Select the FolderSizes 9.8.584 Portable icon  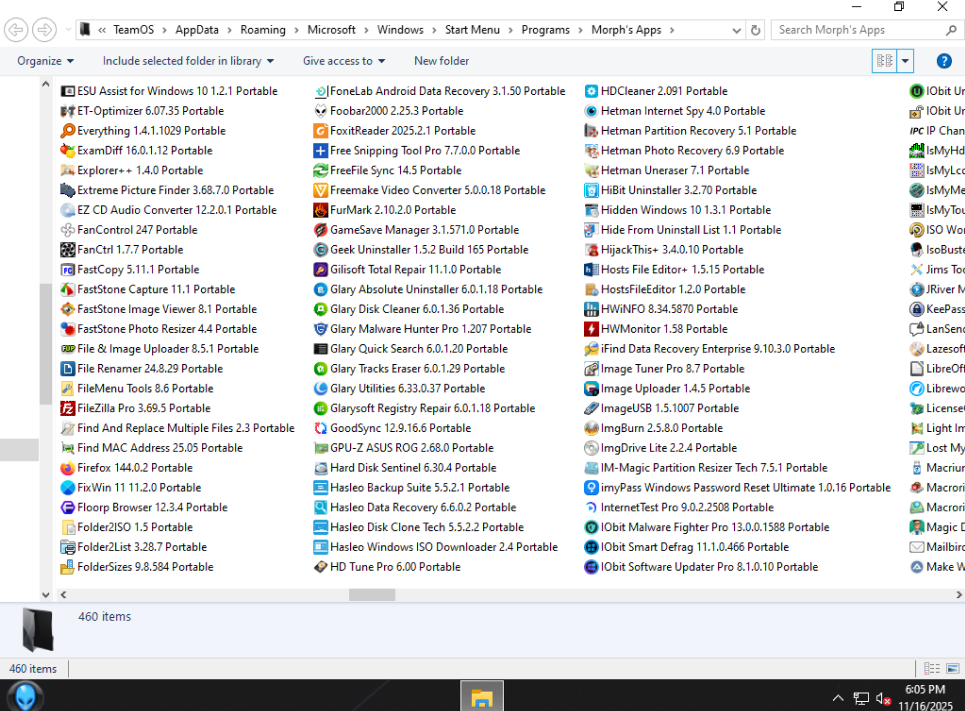coord(68,567)
